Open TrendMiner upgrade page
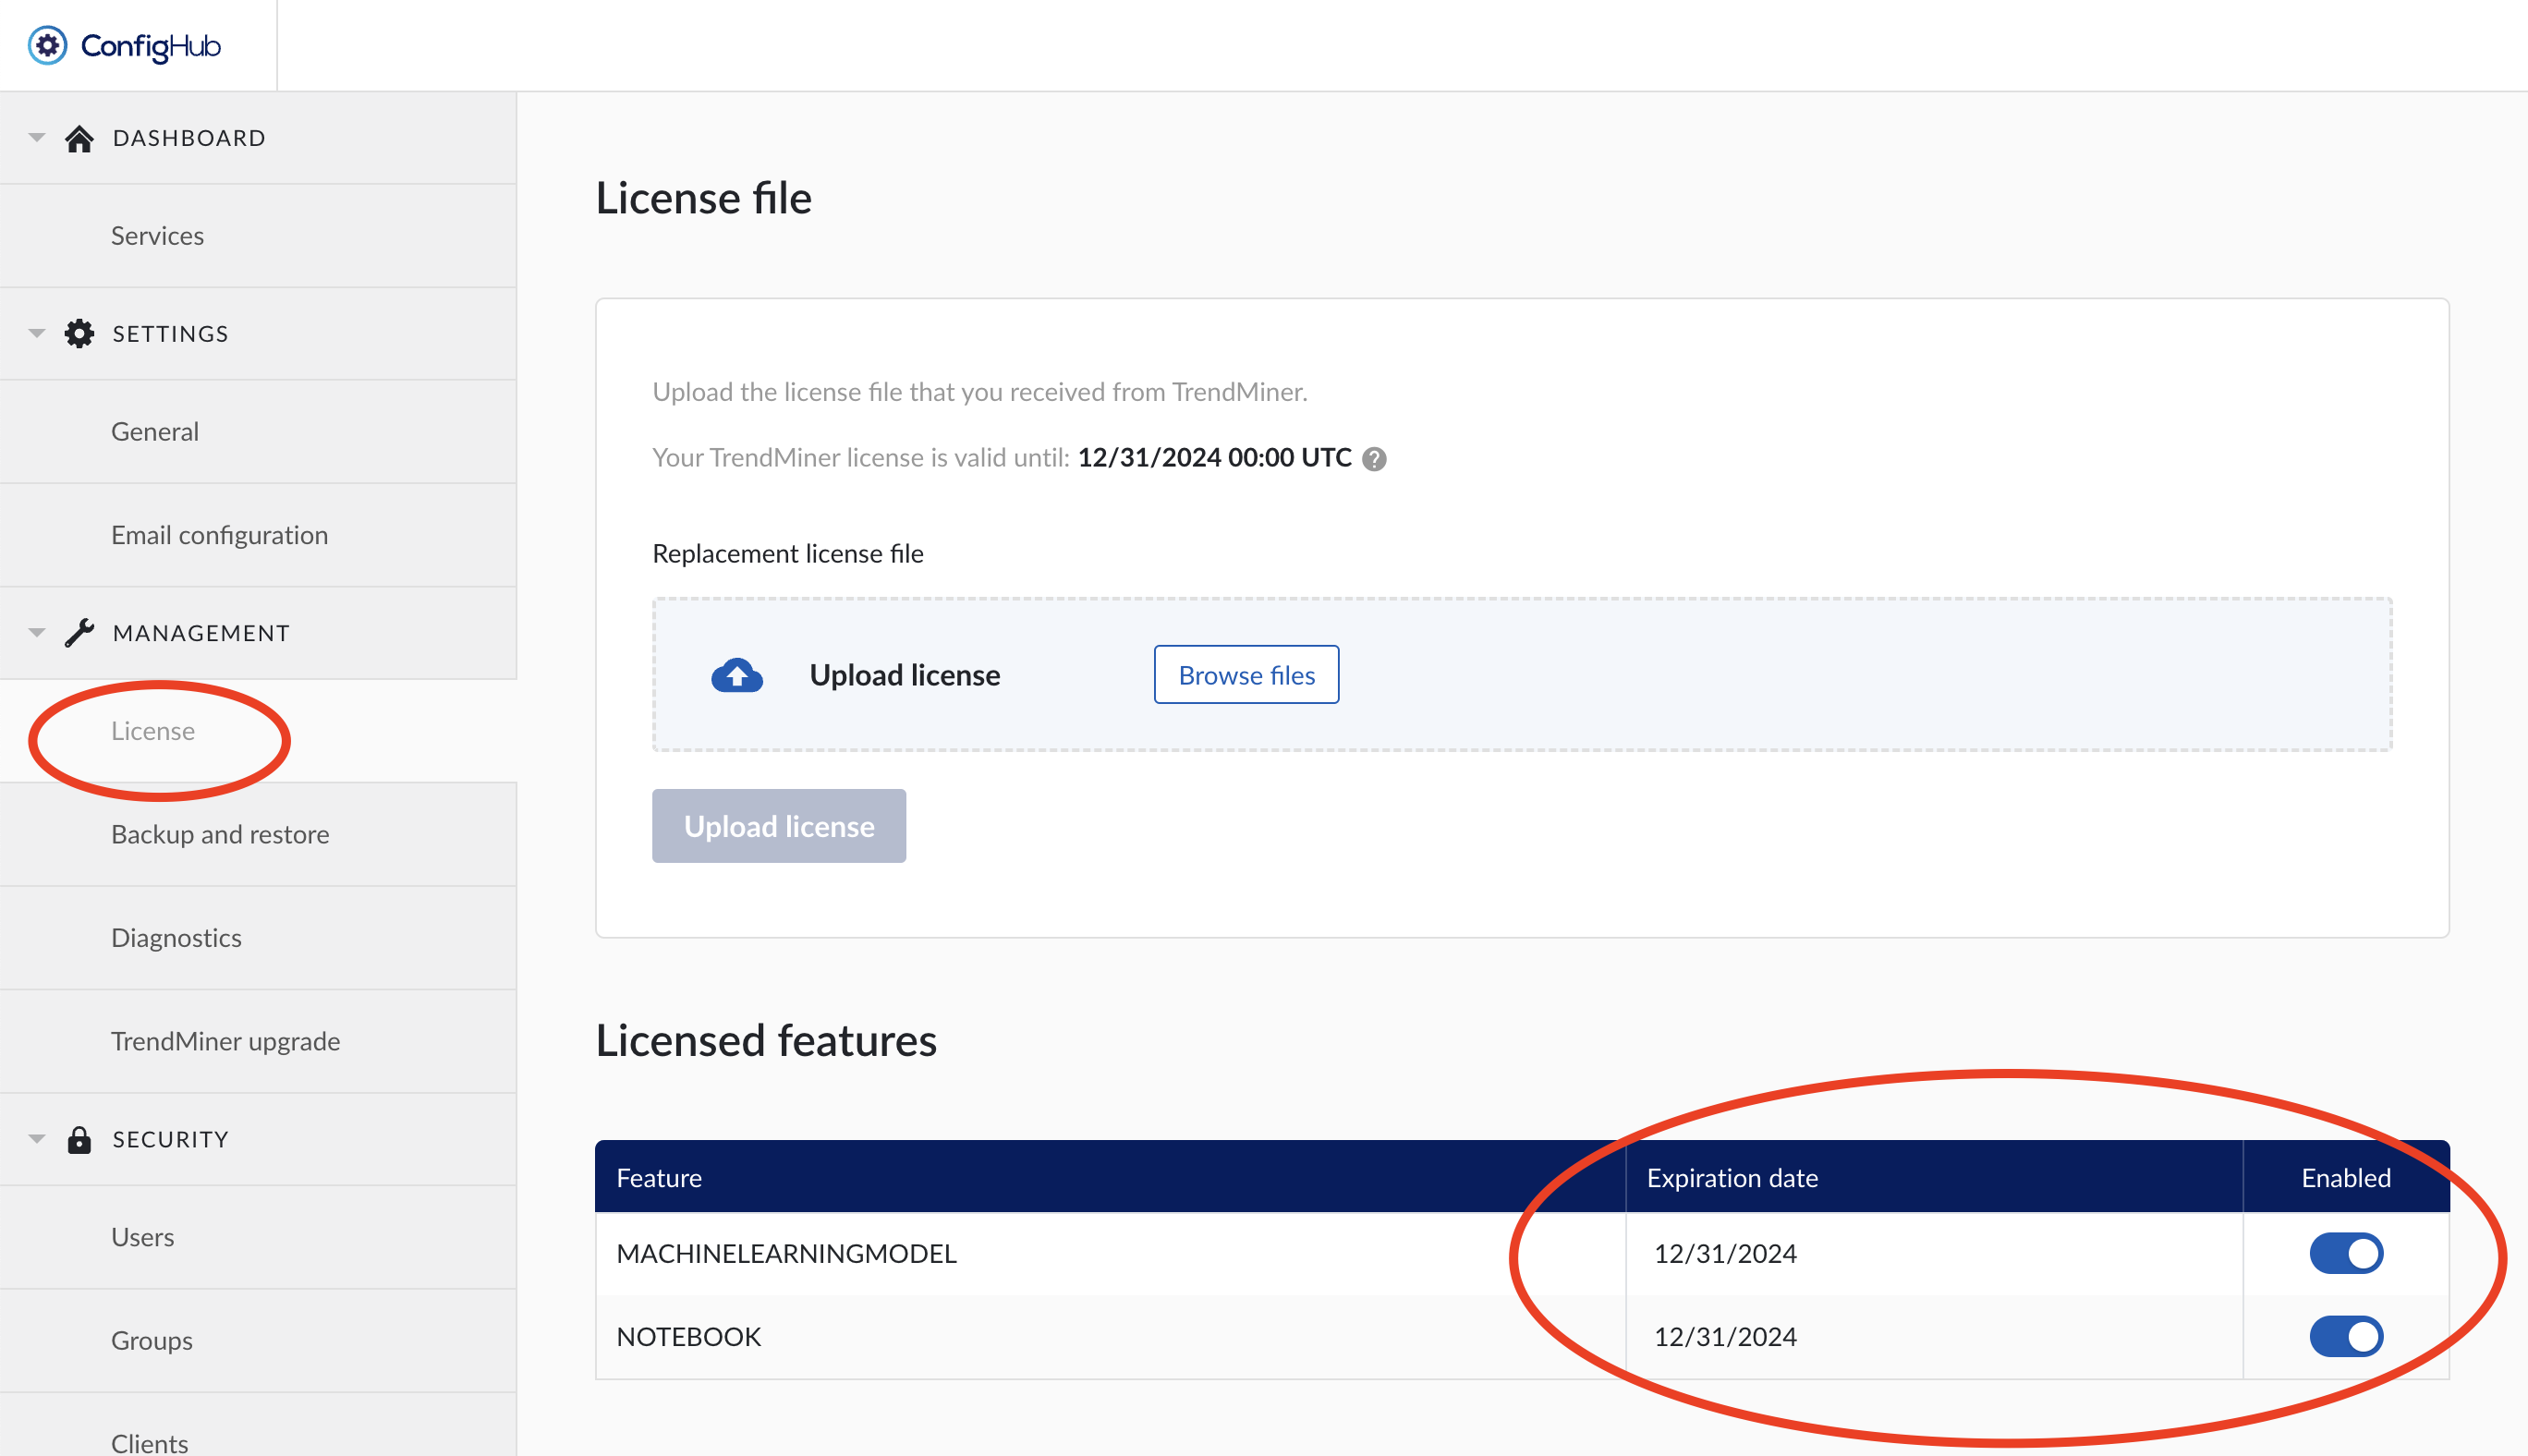The height and width of the screenshot is (1456, 2528). 258,1041
